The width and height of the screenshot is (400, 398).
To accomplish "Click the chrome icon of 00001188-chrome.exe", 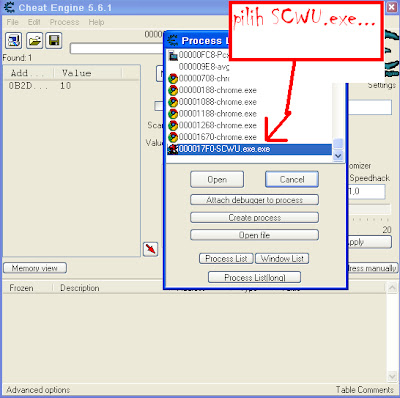I will (173, 114).
